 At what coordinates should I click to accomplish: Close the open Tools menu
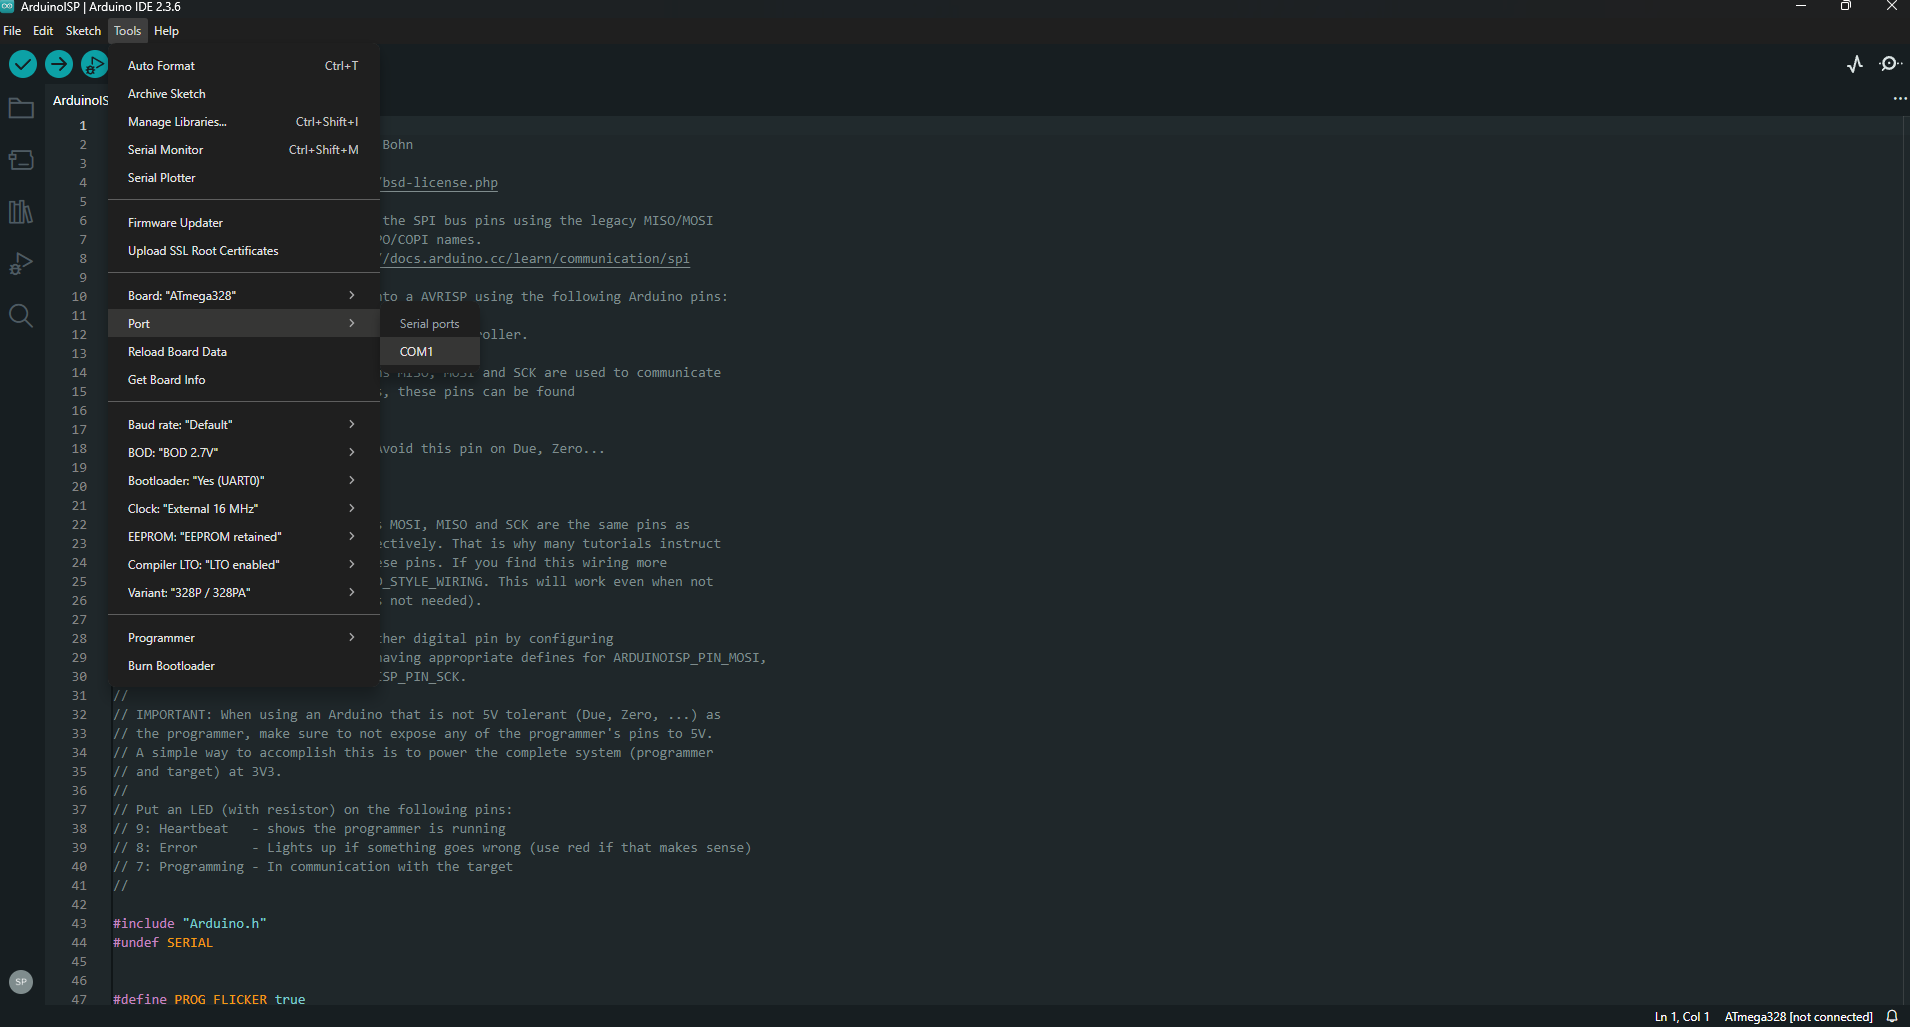click(127, 31)
